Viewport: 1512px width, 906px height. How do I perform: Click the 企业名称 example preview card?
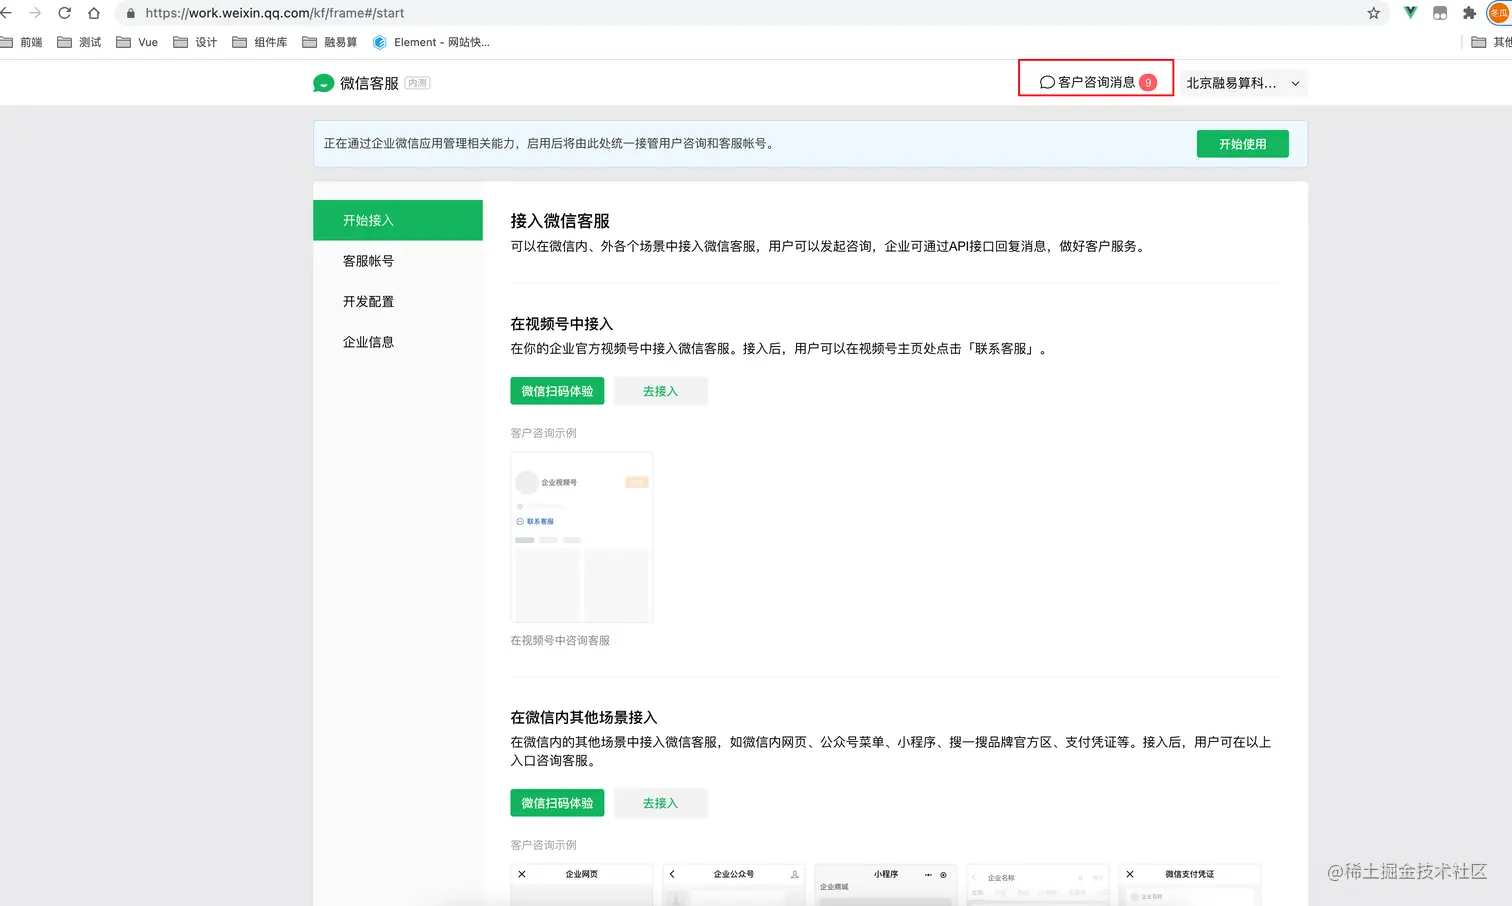click(x=1038, y=884)
